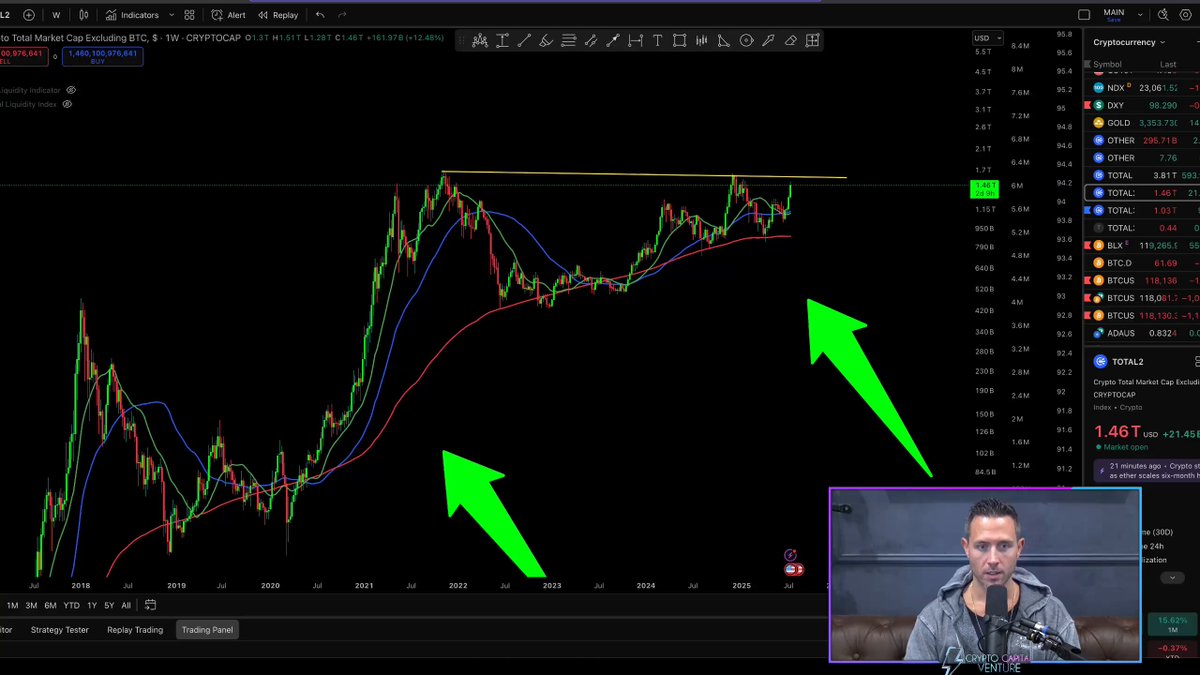Select DXY row in watchlist
1200x675 pixels.
[x=1142, y=105]
